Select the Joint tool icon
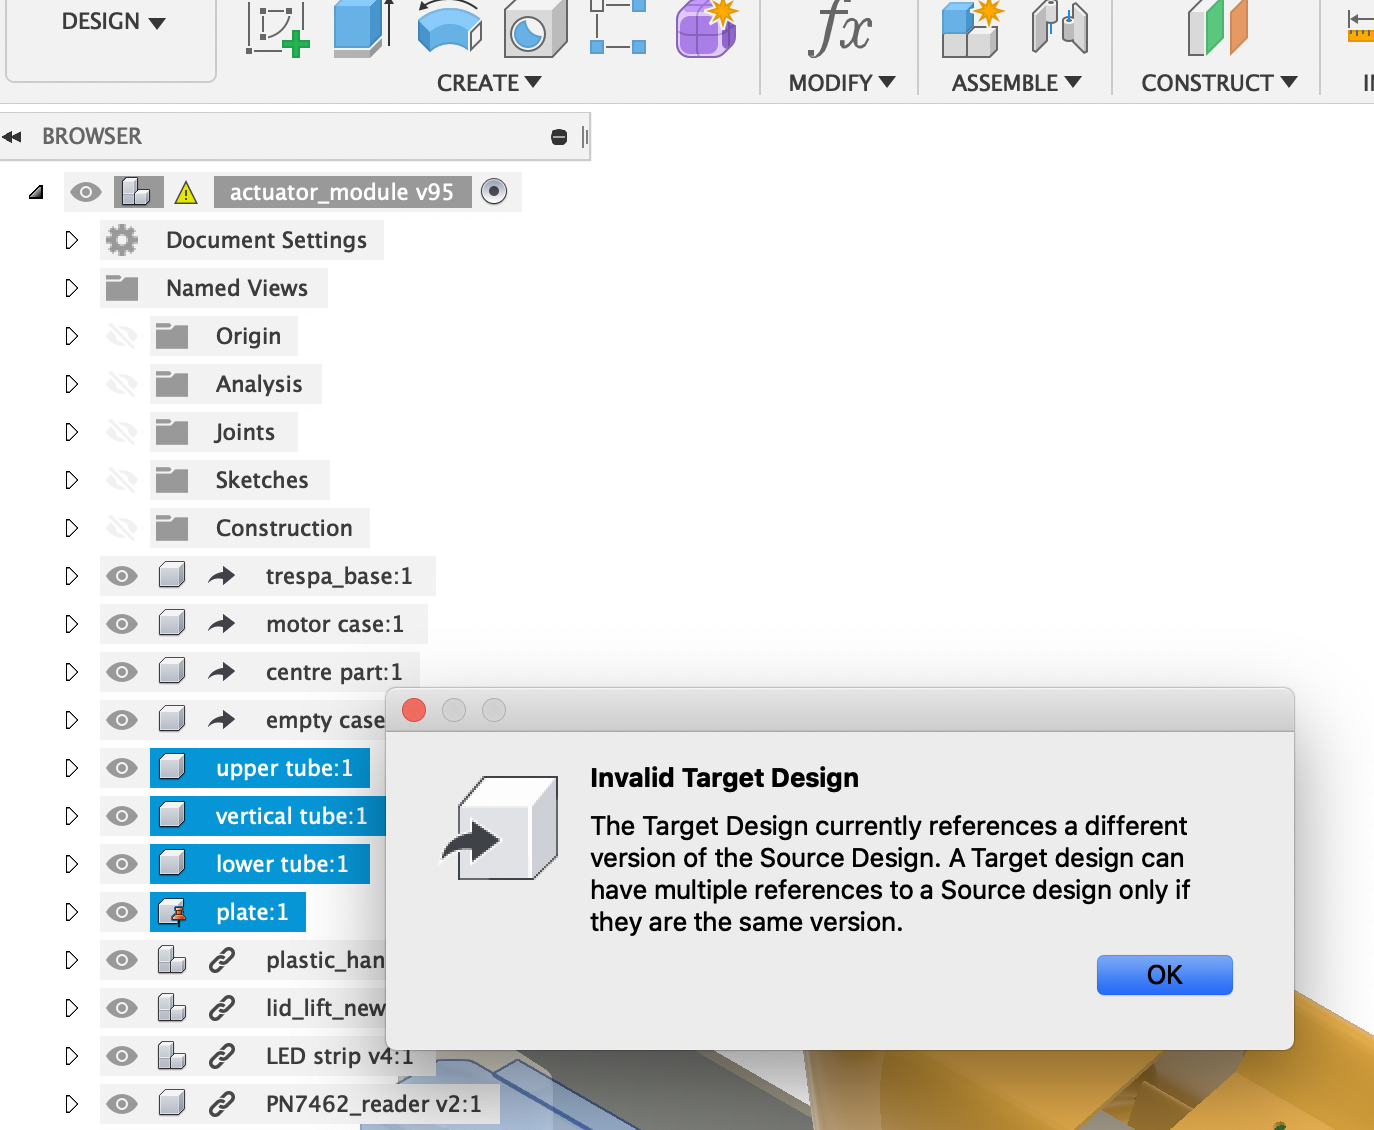 click(x=1060, y=28)
